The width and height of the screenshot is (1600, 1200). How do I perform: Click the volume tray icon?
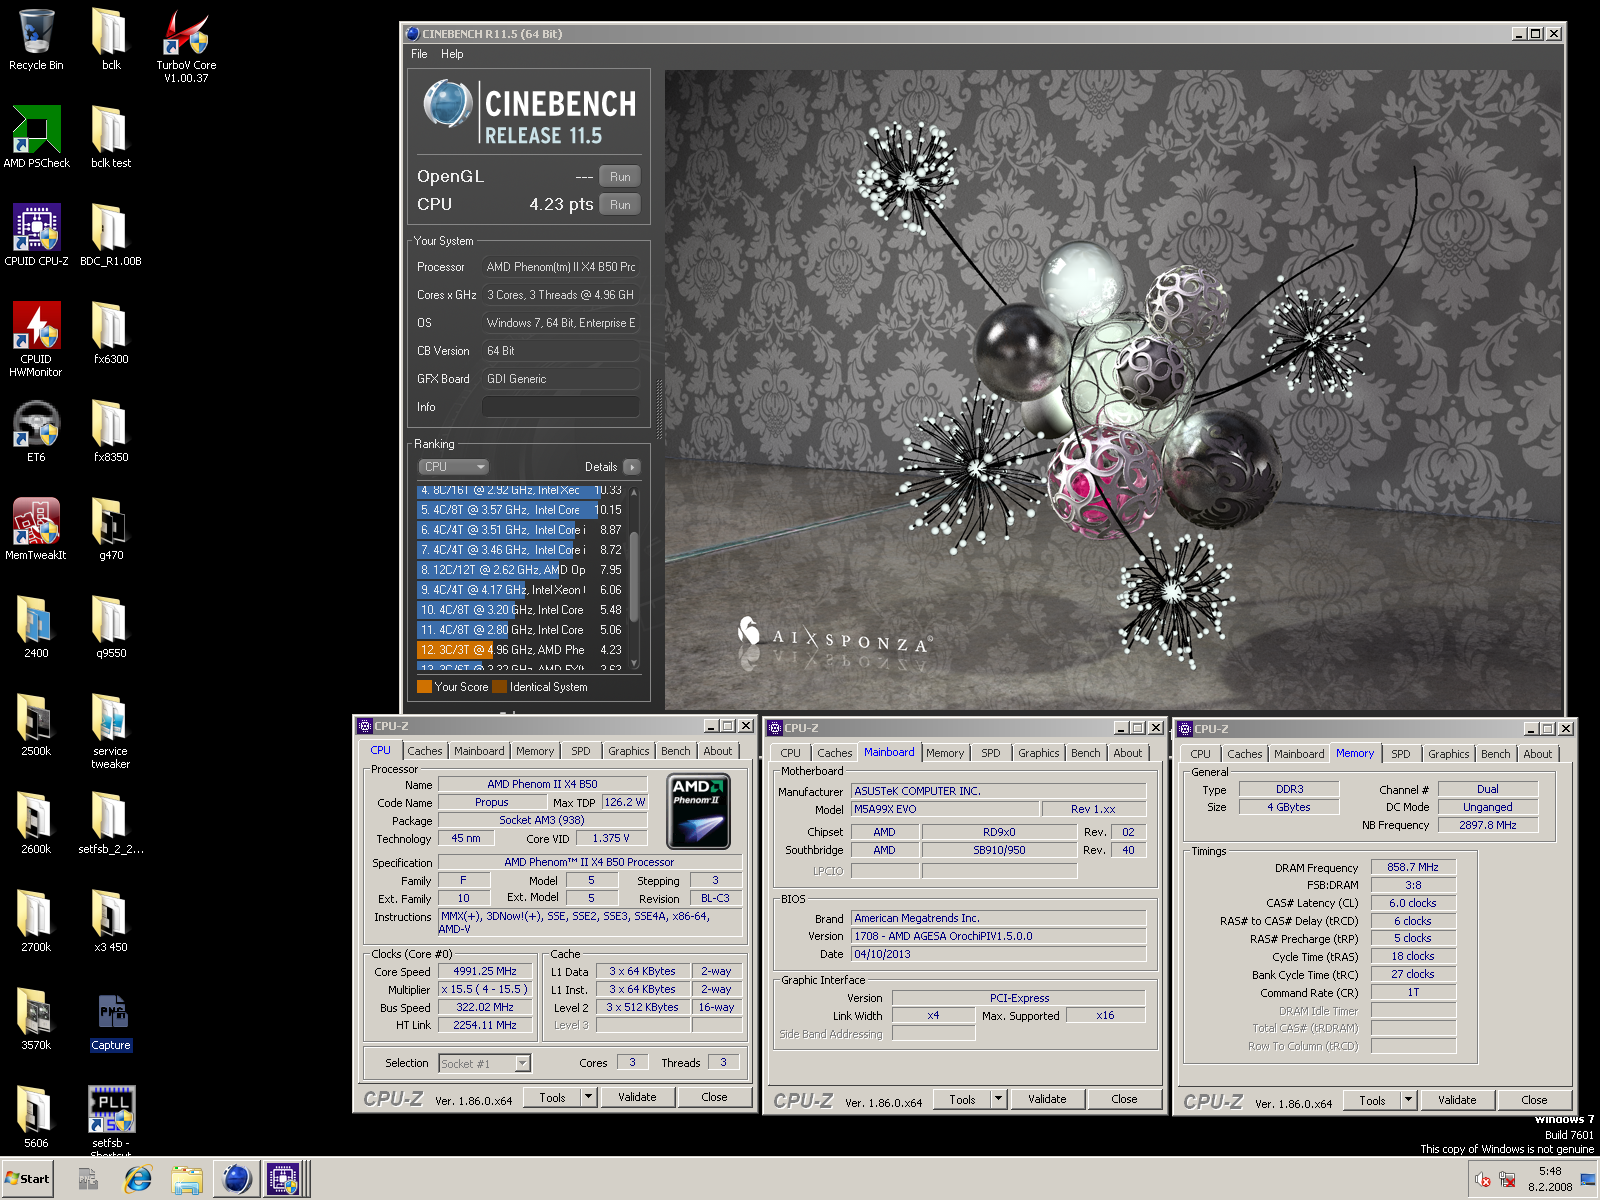[1482, 1179]
